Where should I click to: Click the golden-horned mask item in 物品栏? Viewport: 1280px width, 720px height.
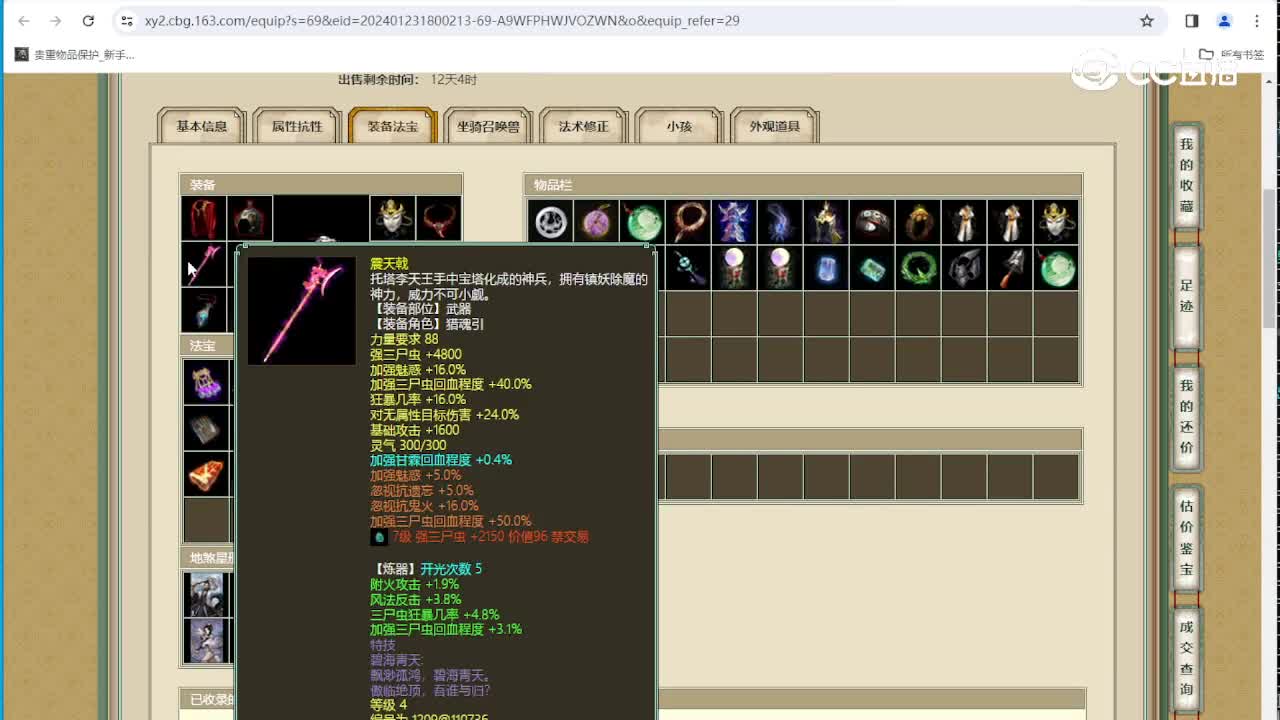1056,222
